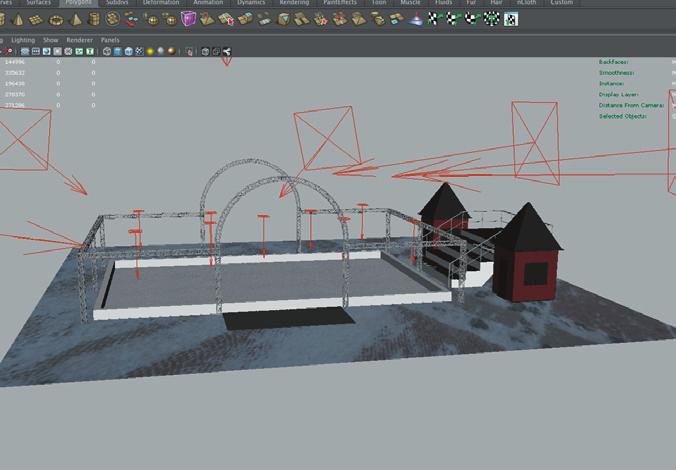The height and width of the screenshot is (470, 676).
Task: Apply Cylindrical Mapping from the shelf
Action: [454, 19]
